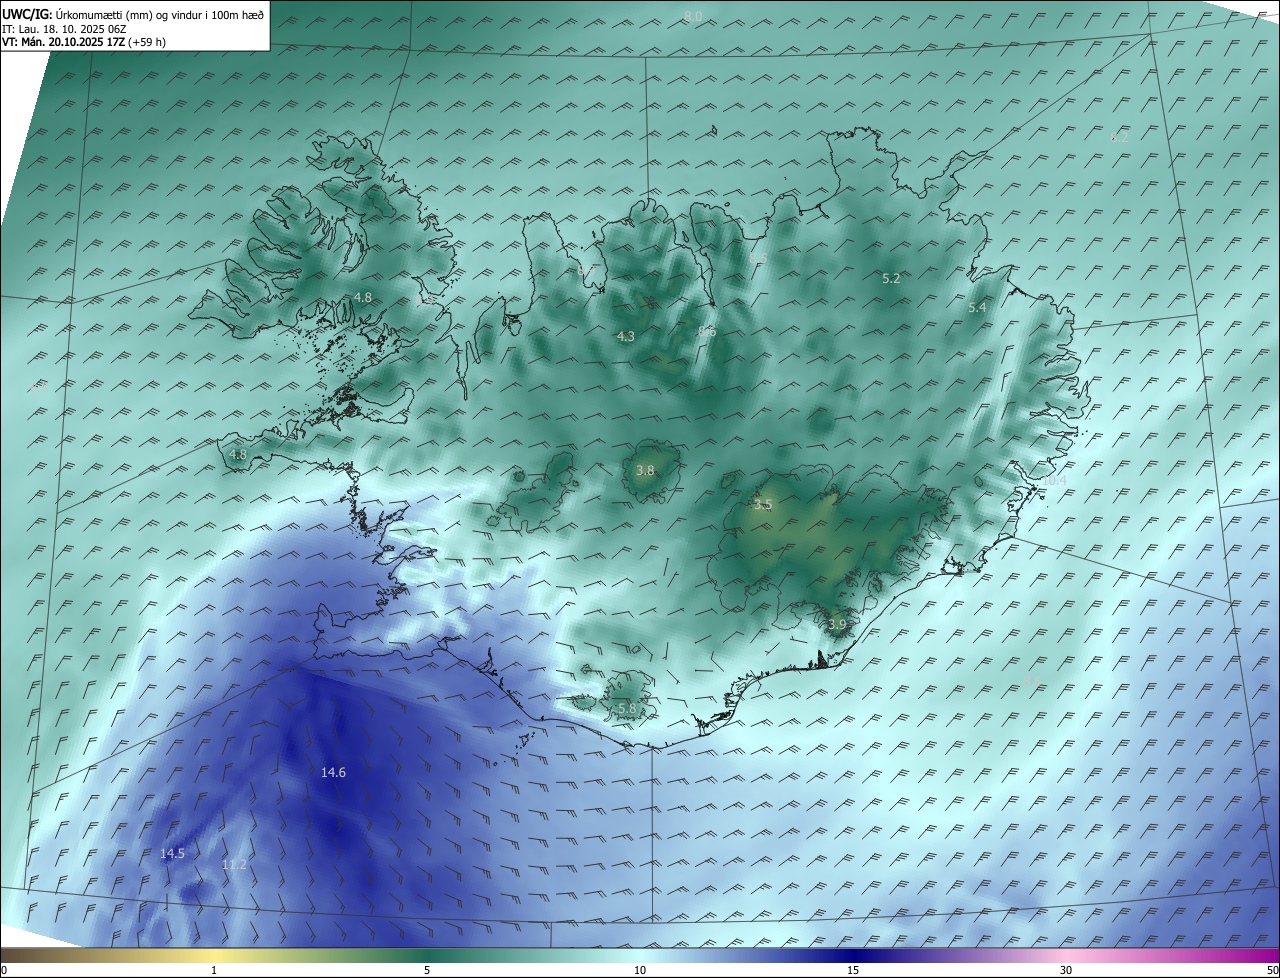Click the '4.3' value label

click(626, 337)
